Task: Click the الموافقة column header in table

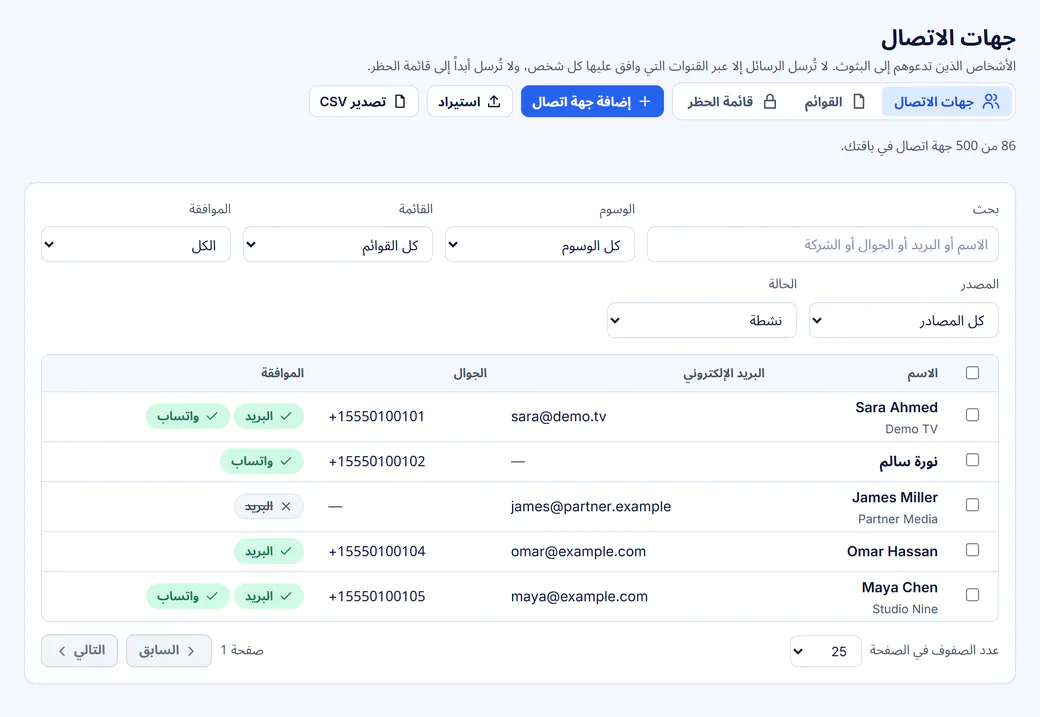Action: pyautogui.click(x=282, y=373)
